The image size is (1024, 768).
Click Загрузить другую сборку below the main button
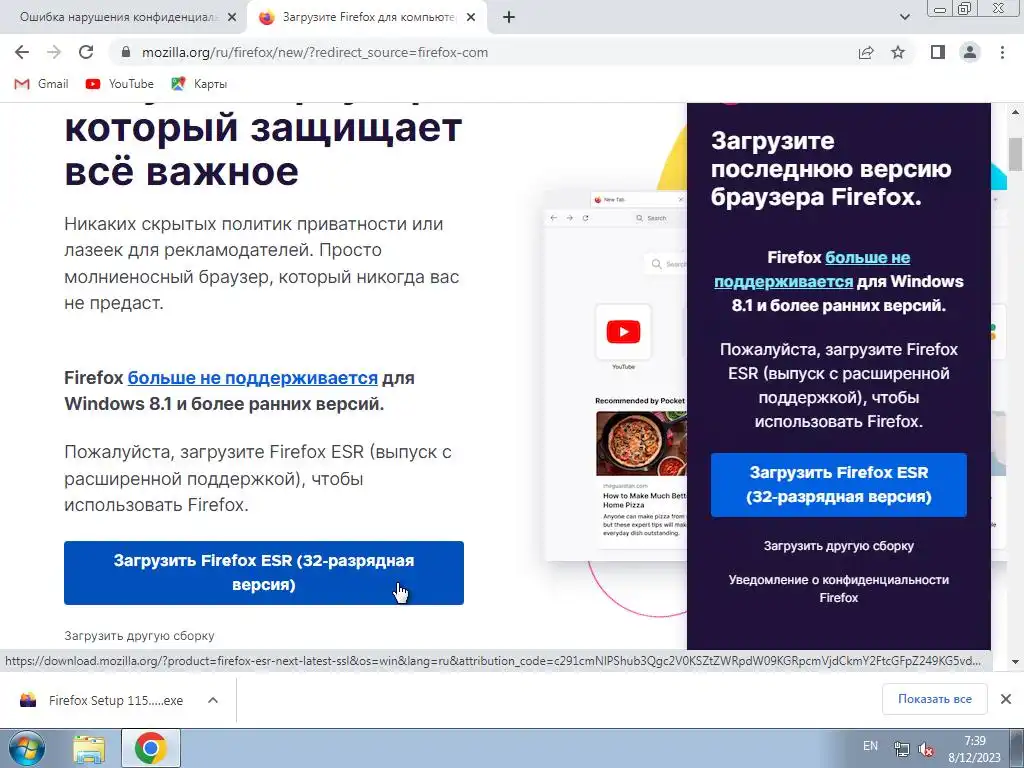139,635
